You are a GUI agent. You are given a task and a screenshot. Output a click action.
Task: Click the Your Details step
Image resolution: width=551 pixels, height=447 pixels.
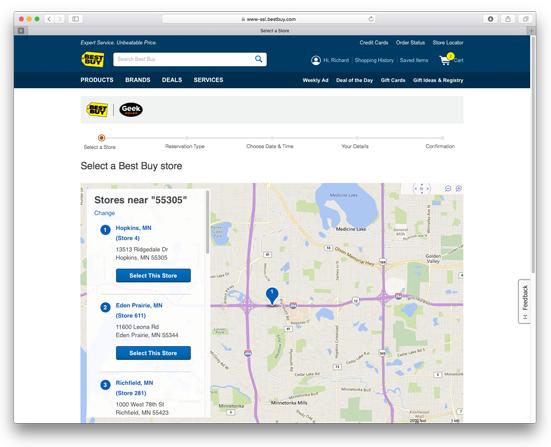pos(355,146)
